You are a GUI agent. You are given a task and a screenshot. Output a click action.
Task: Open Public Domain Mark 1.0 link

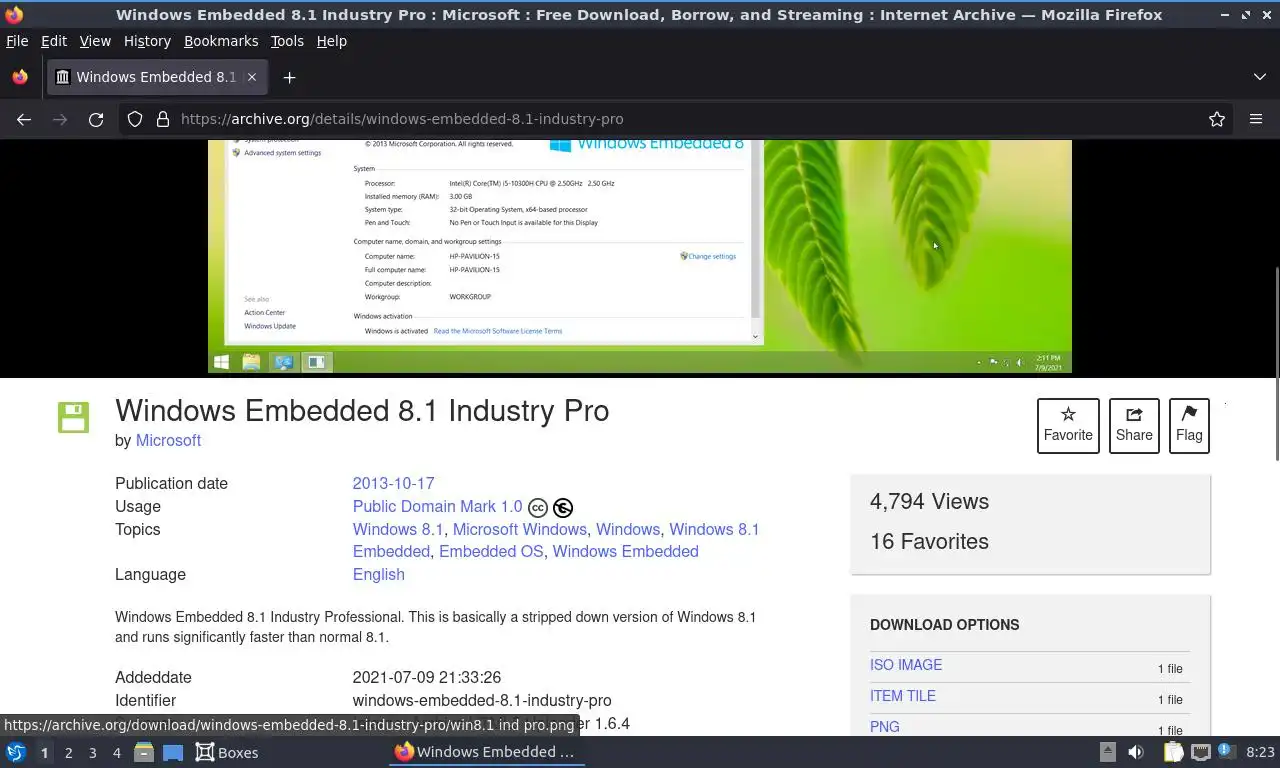(x=437, y=507)
